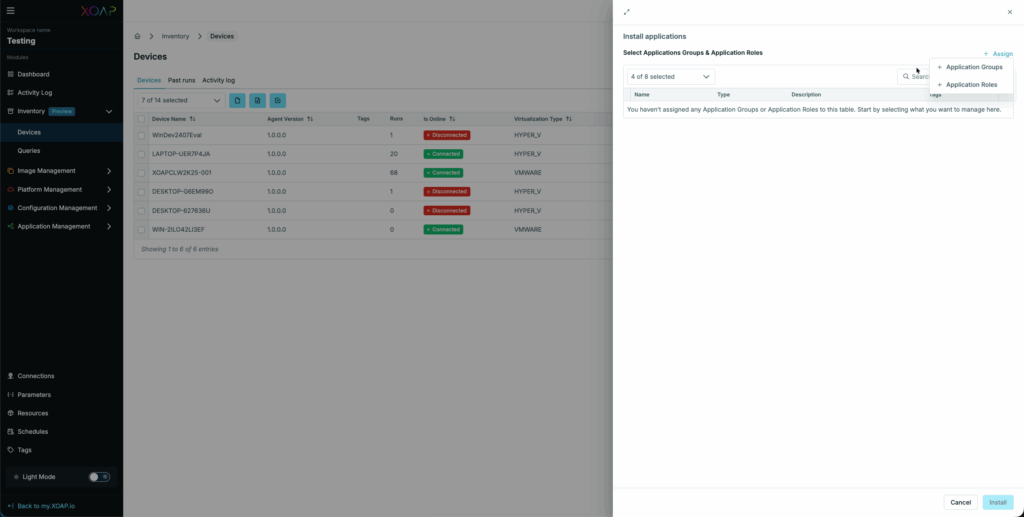This screenshot has width=1024, height=517.
Task: Open the 7 of 14 selected dropdown
Action: [x=181, y=101]
